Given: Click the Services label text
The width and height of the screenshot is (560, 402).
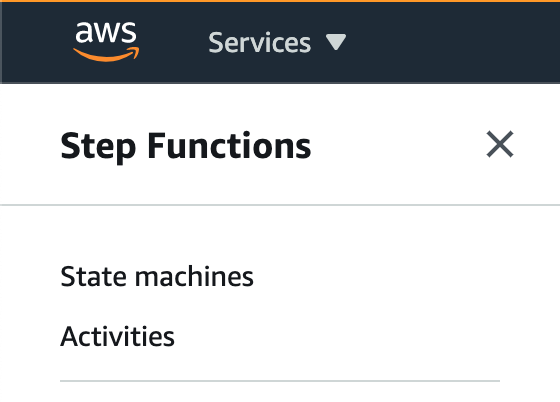Looking at the screenshot, I should click(260, 42).
